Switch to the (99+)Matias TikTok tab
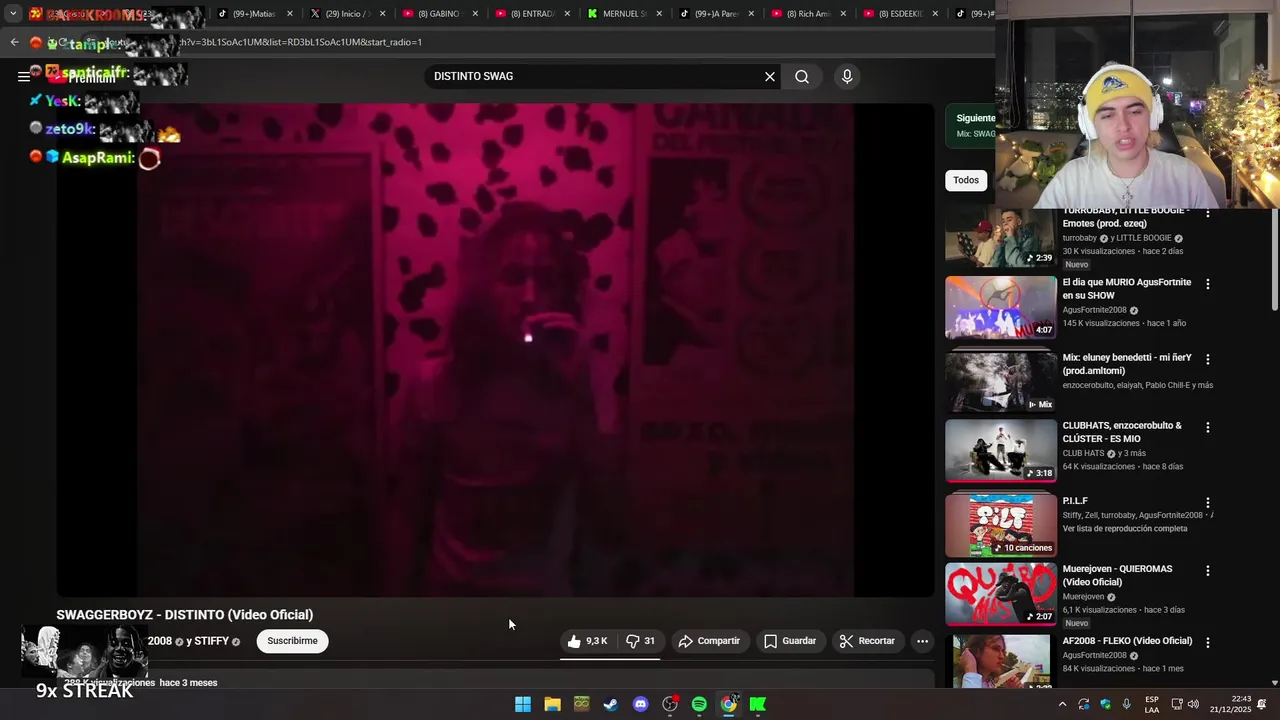 click(253, 14)
